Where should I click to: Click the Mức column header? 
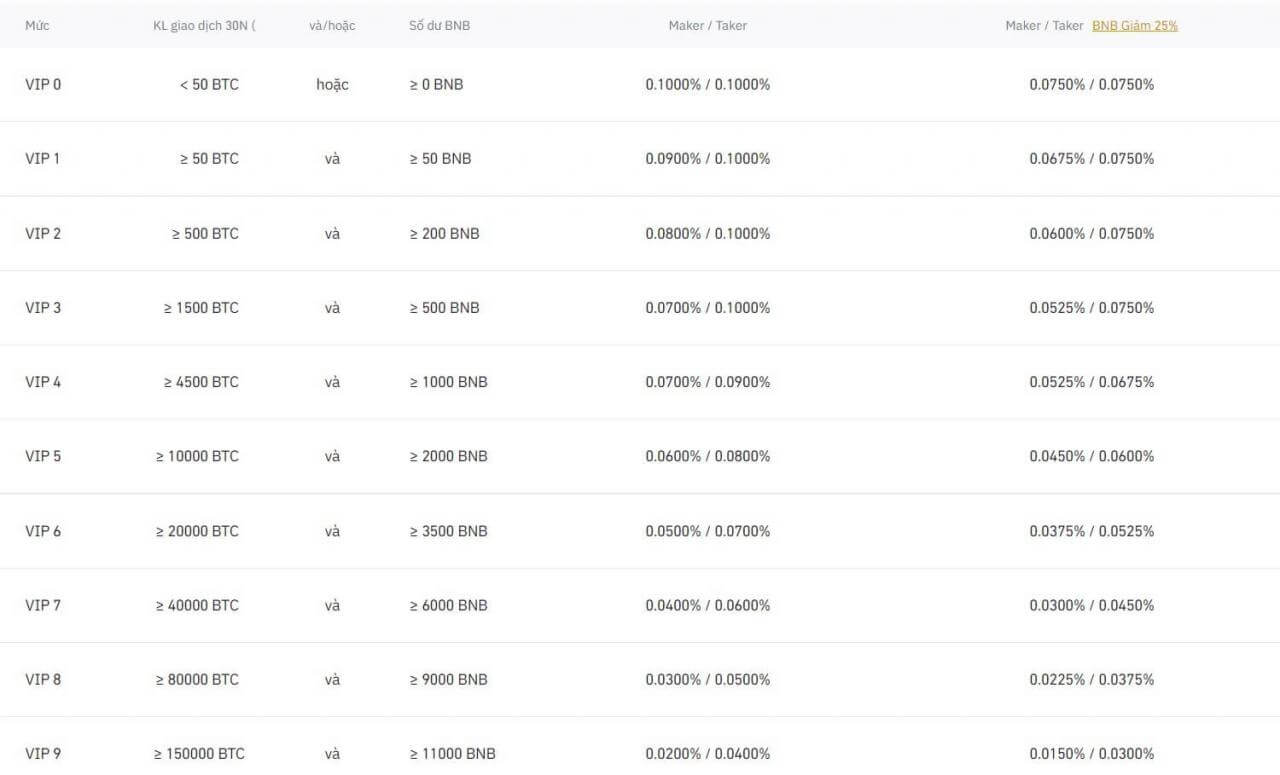(37, 26)
